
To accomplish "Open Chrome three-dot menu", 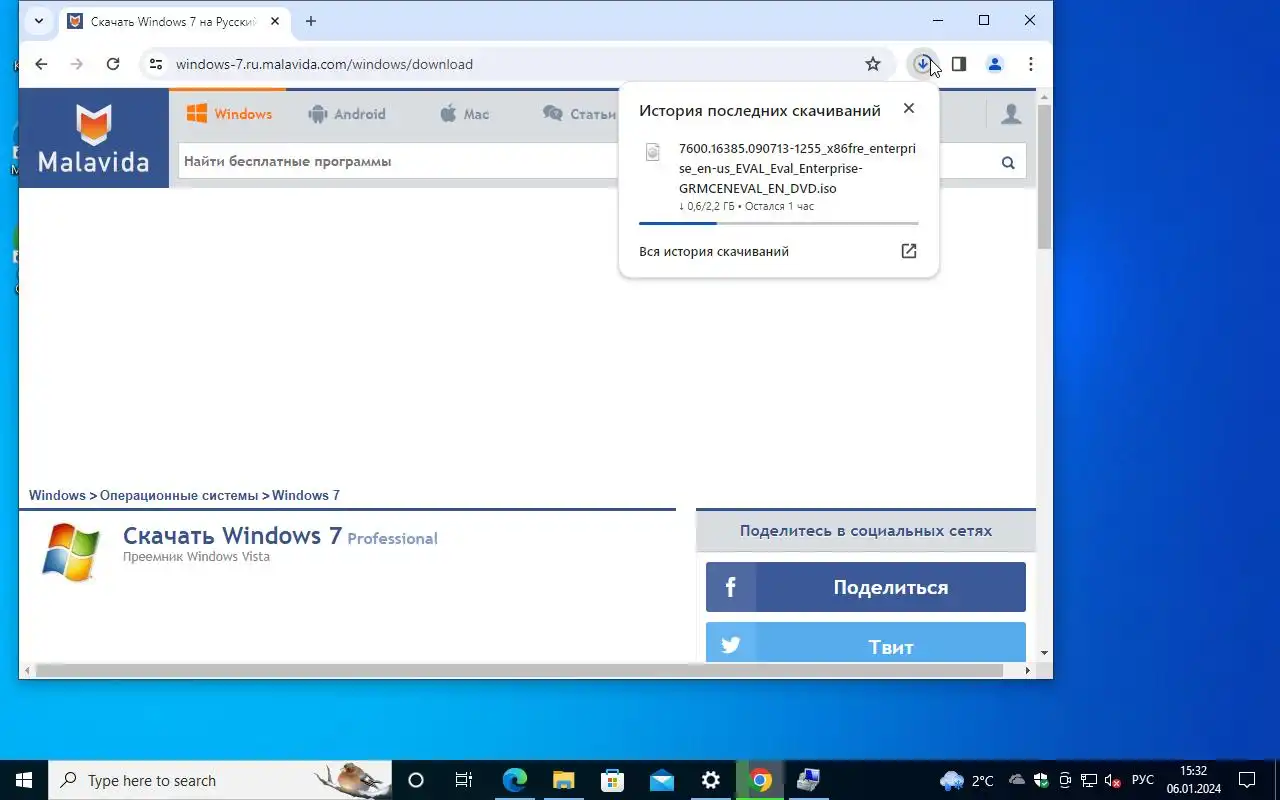I will pos(1031,64).
